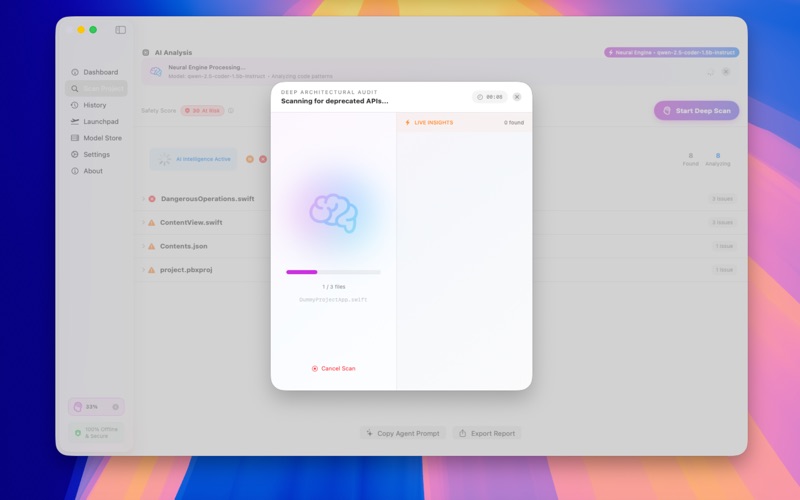Click the spinner beside the banner close

(710, 72)
